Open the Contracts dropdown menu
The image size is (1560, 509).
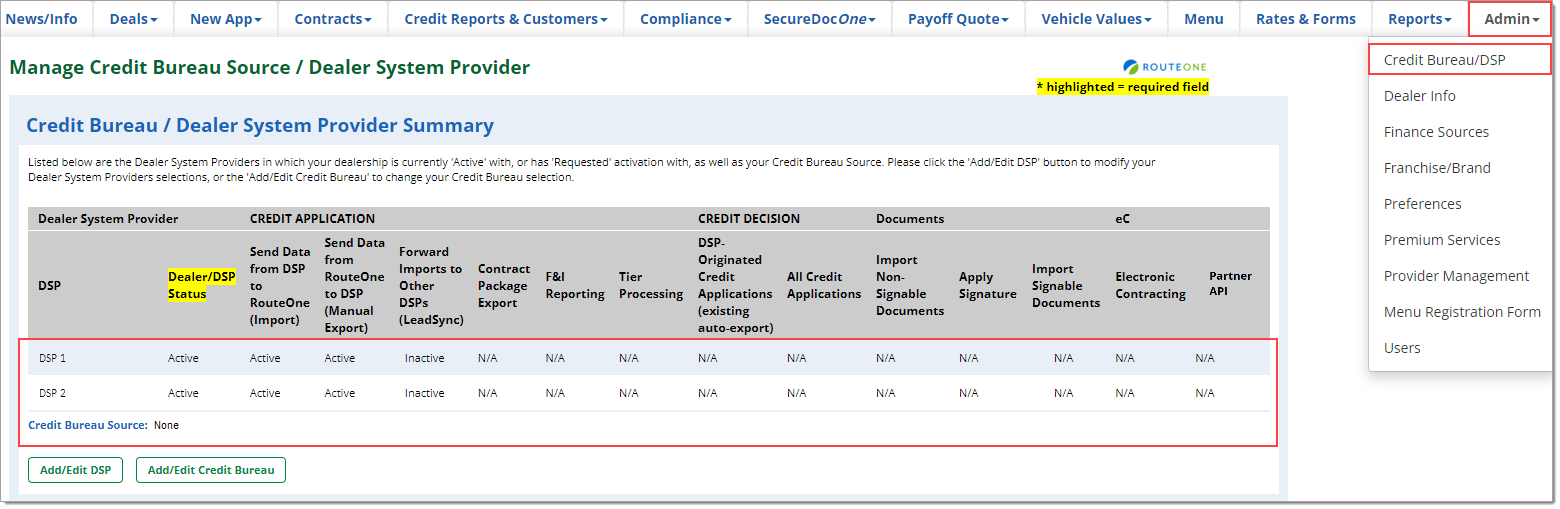click(333, 19)
